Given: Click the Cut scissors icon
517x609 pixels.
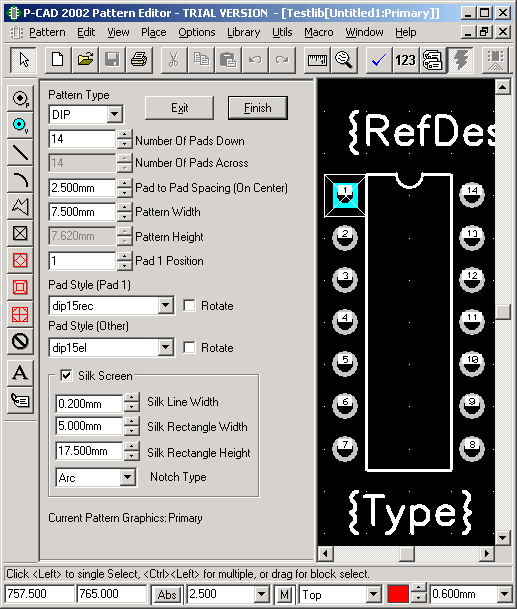Looking at the screenshot, I should pyautogui.click(x=174, y=60).
